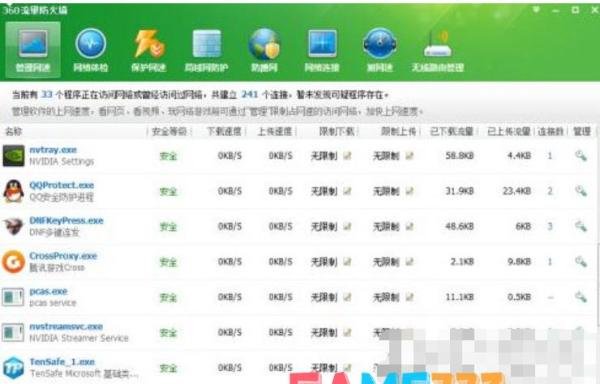The width and height of the screenshot is (600, 384).
Task: Sort by the 连接数 column header
Action: [x=551, y=132]
